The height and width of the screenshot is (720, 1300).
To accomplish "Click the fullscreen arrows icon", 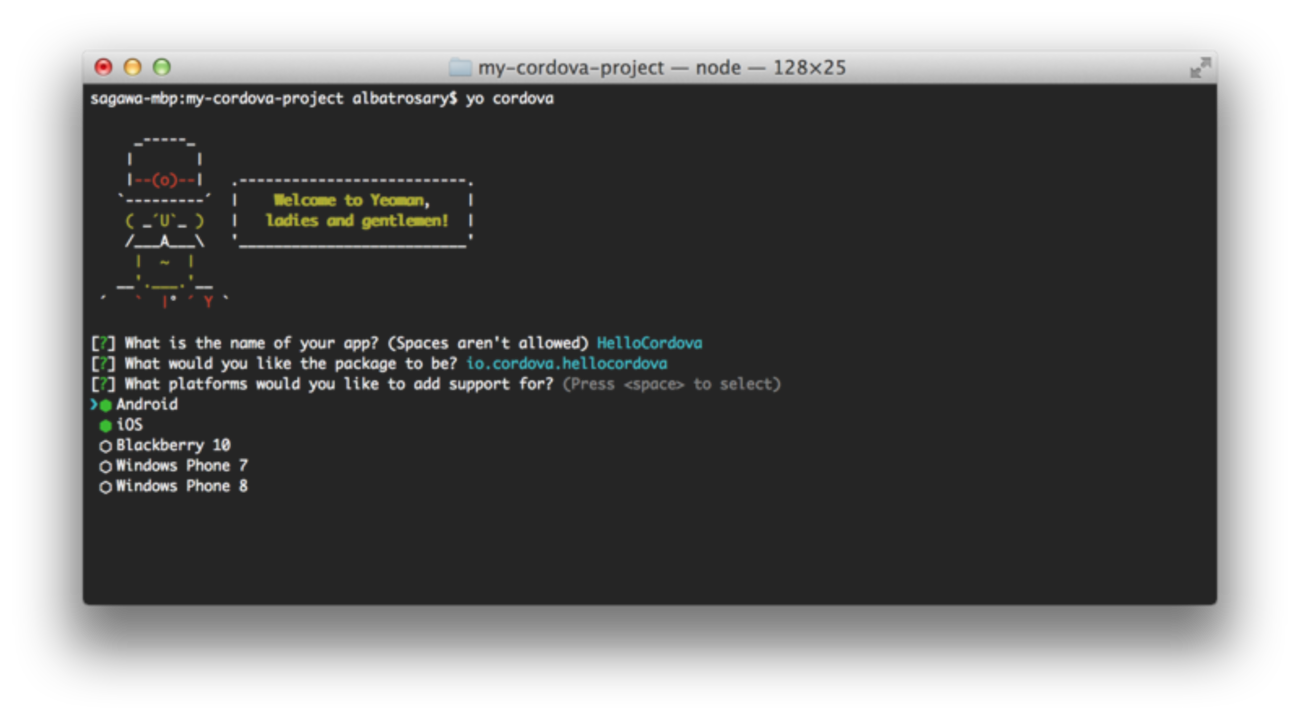I will [1200, 68].
